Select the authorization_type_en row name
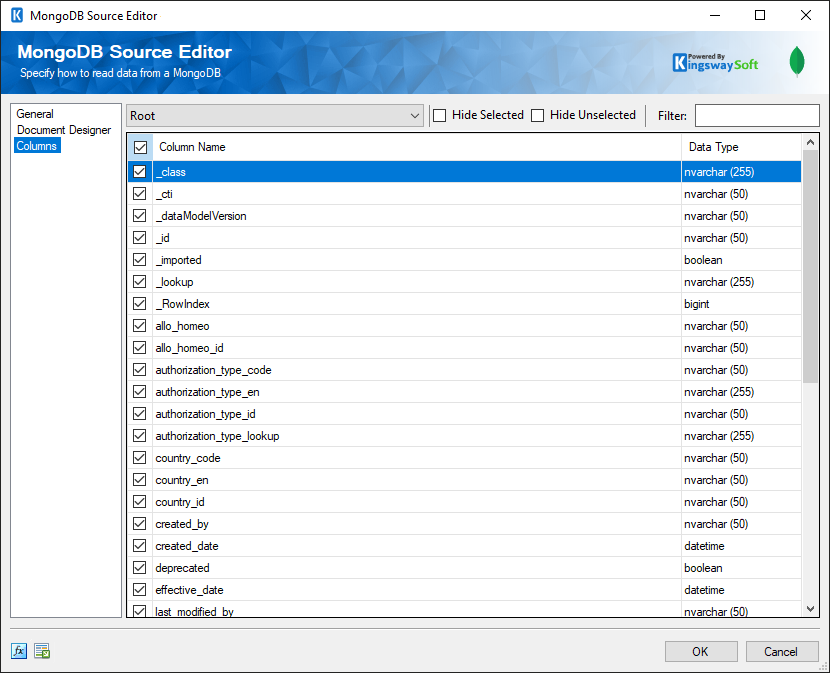The width and height of the screenshot is (830, 673). click(x=208, y=392)
